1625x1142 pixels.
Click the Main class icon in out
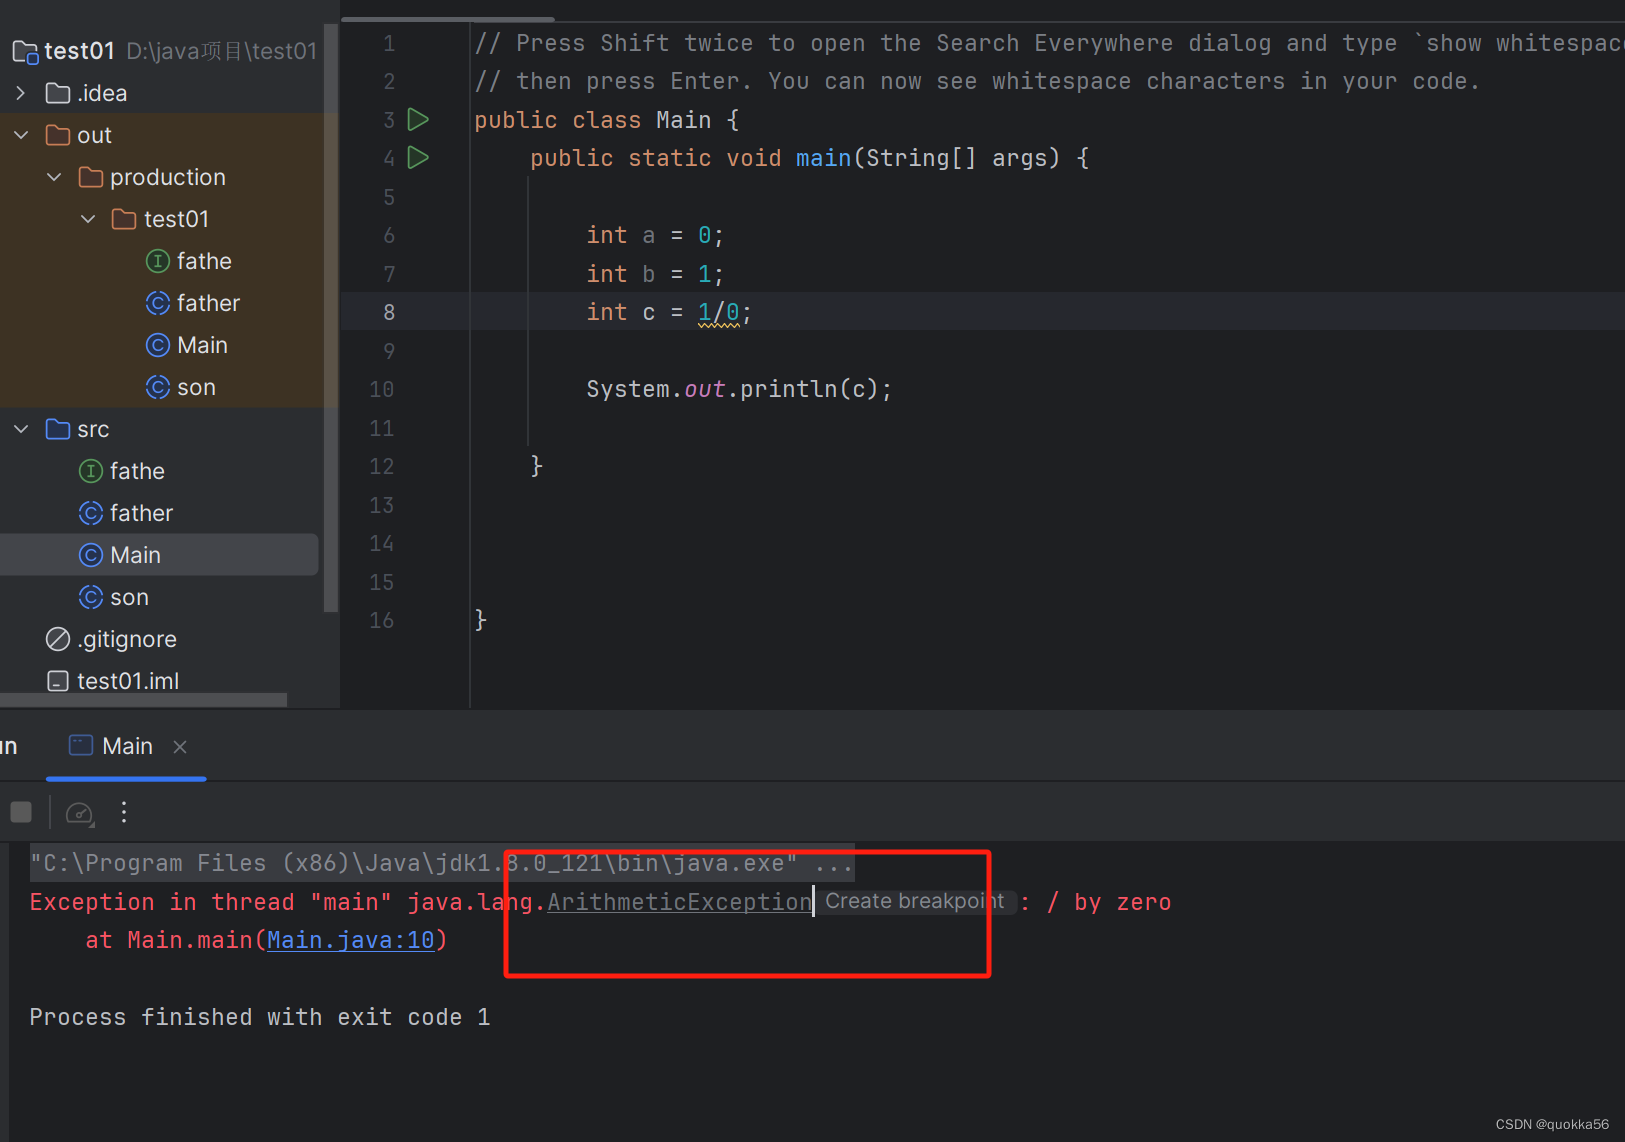tap(158, 345)
